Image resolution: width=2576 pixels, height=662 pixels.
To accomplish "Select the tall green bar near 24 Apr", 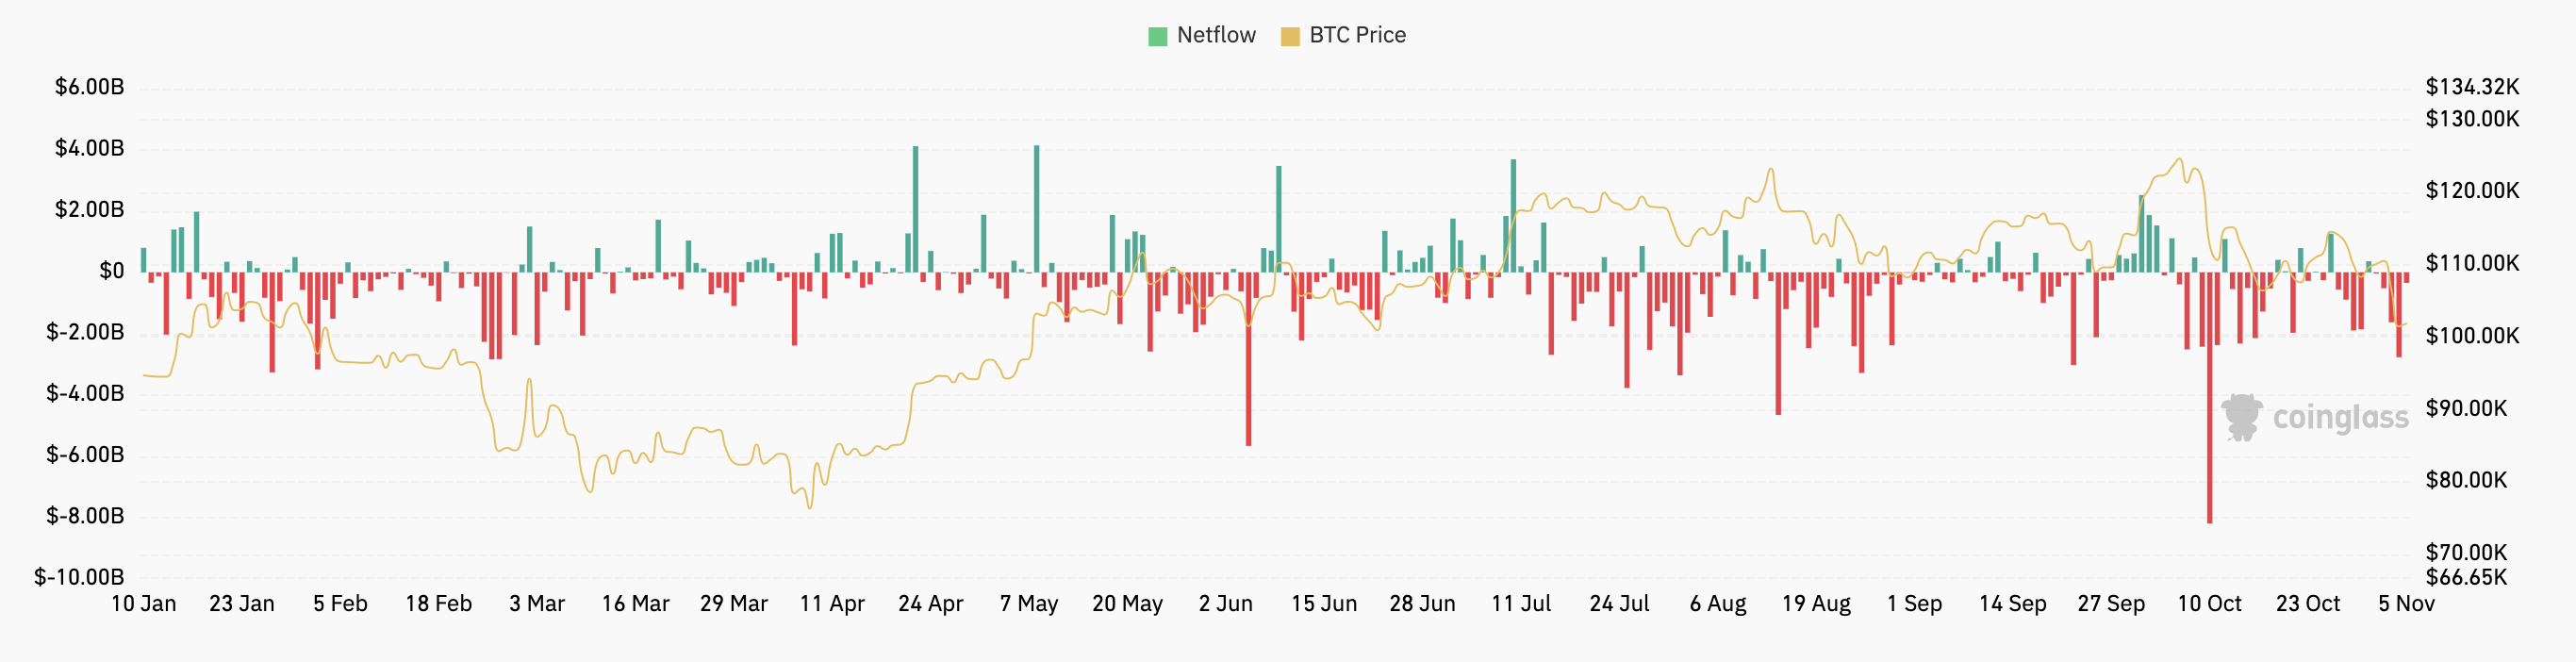I will click(x=915, y=210).
